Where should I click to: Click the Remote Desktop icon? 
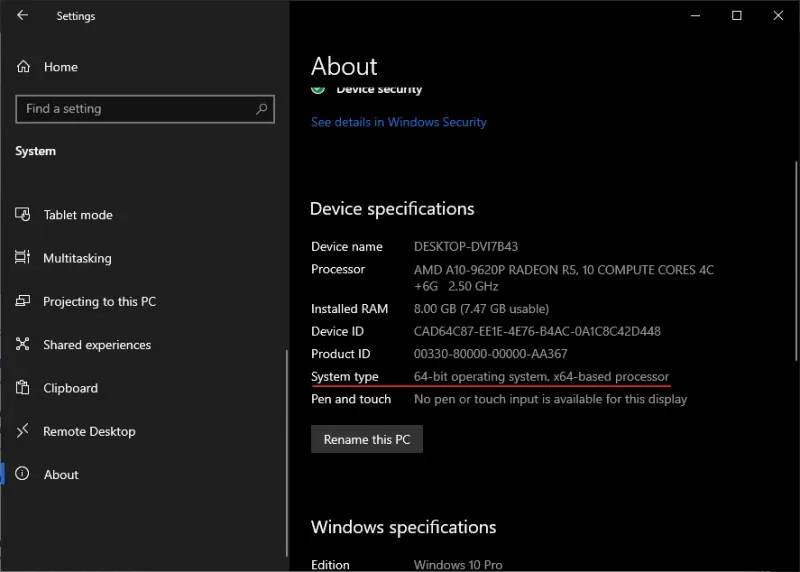(x=23, y=432)
